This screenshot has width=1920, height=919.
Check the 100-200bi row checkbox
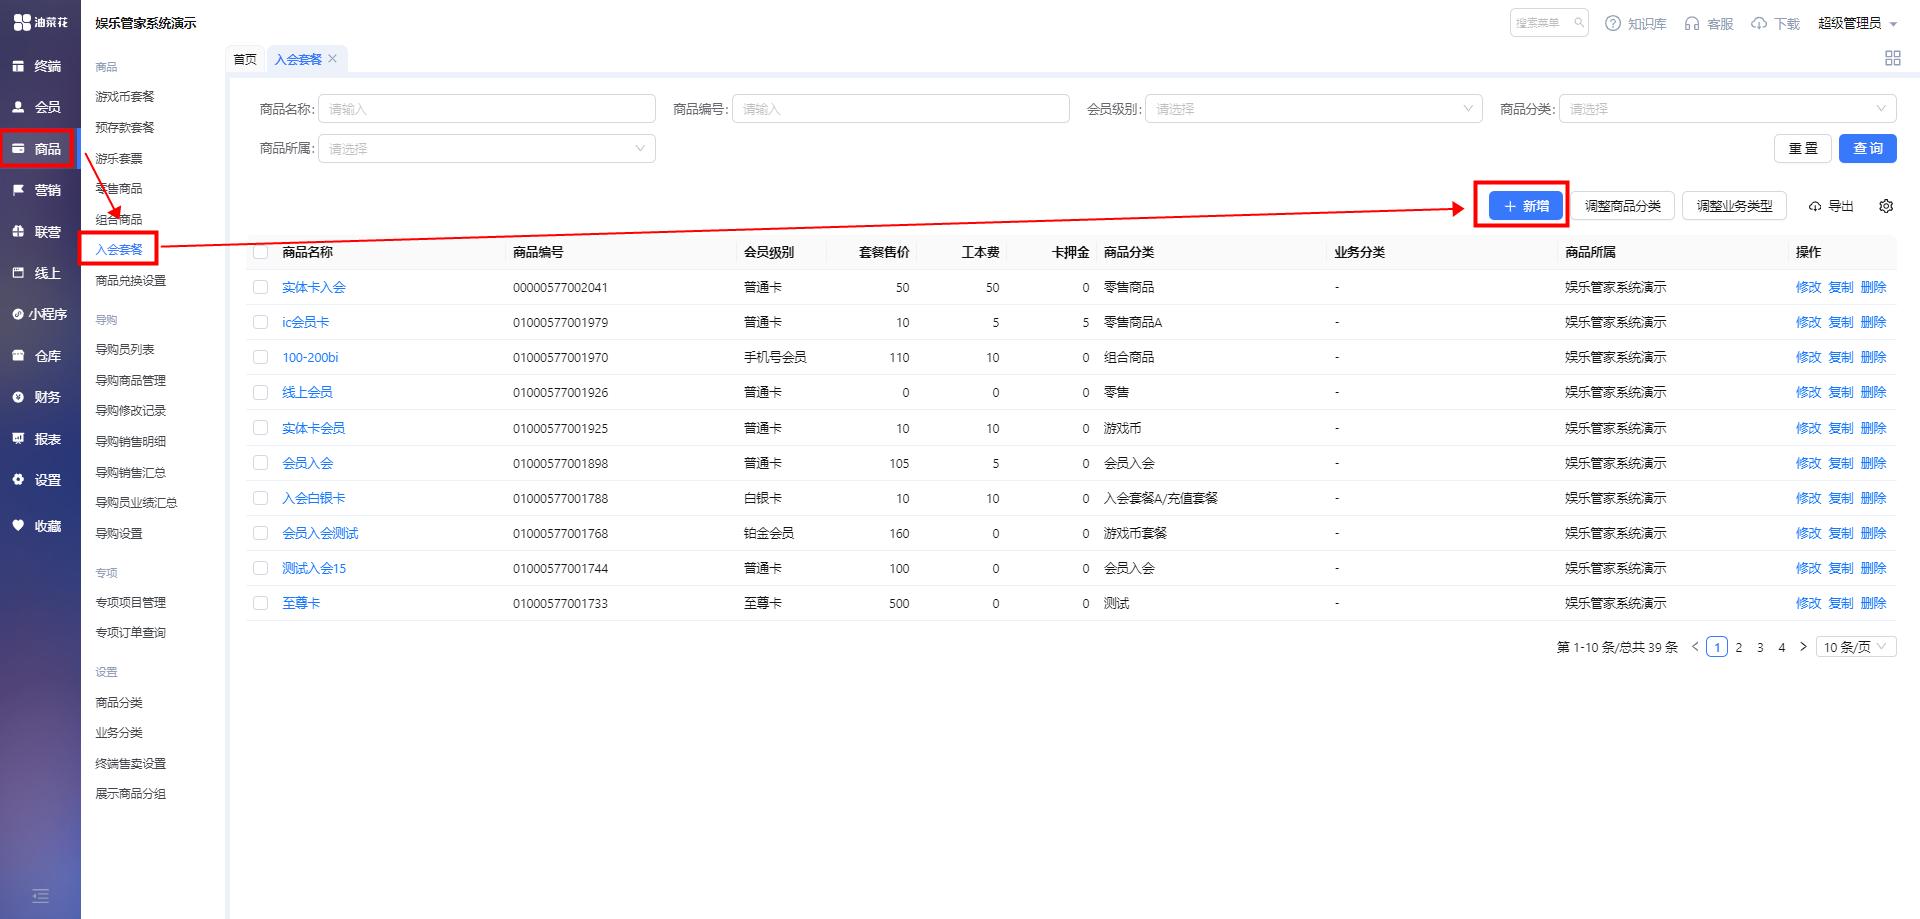click(261, 357)
